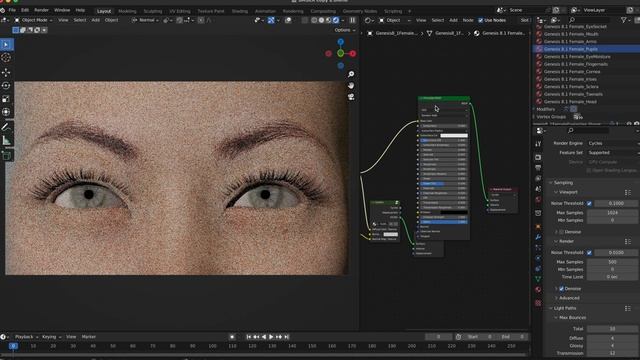Open the Output properties tab
Viewport: 640px width, 360px height.
tap(538, 168)
